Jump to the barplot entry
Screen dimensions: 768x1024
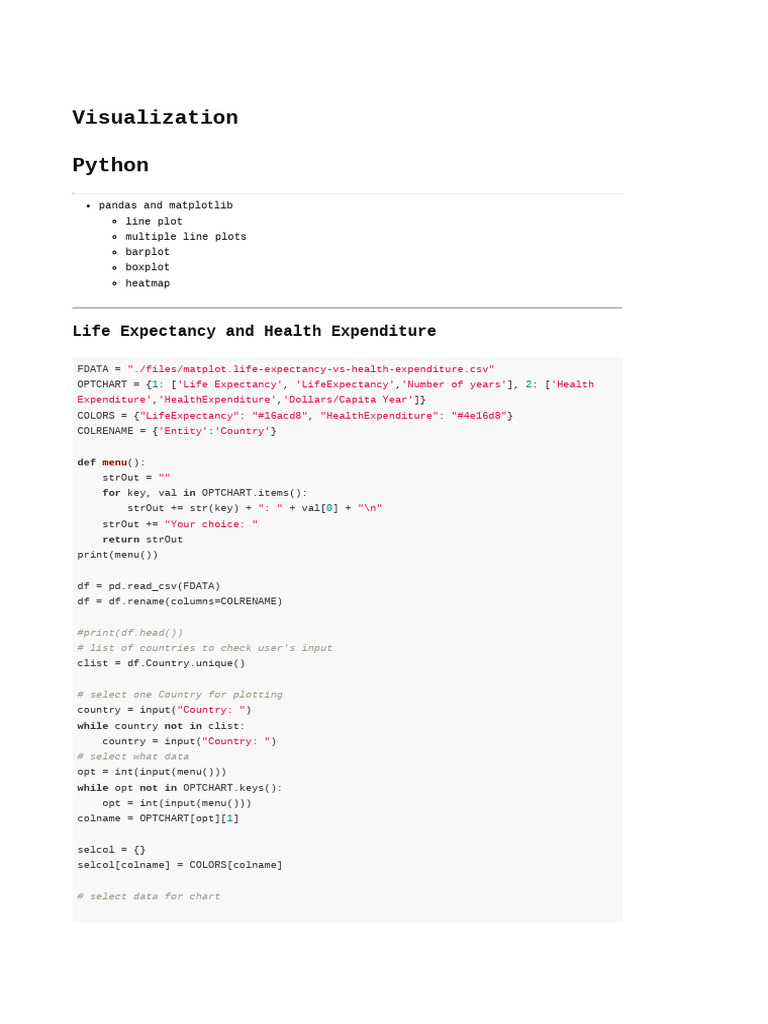[147, 252]
